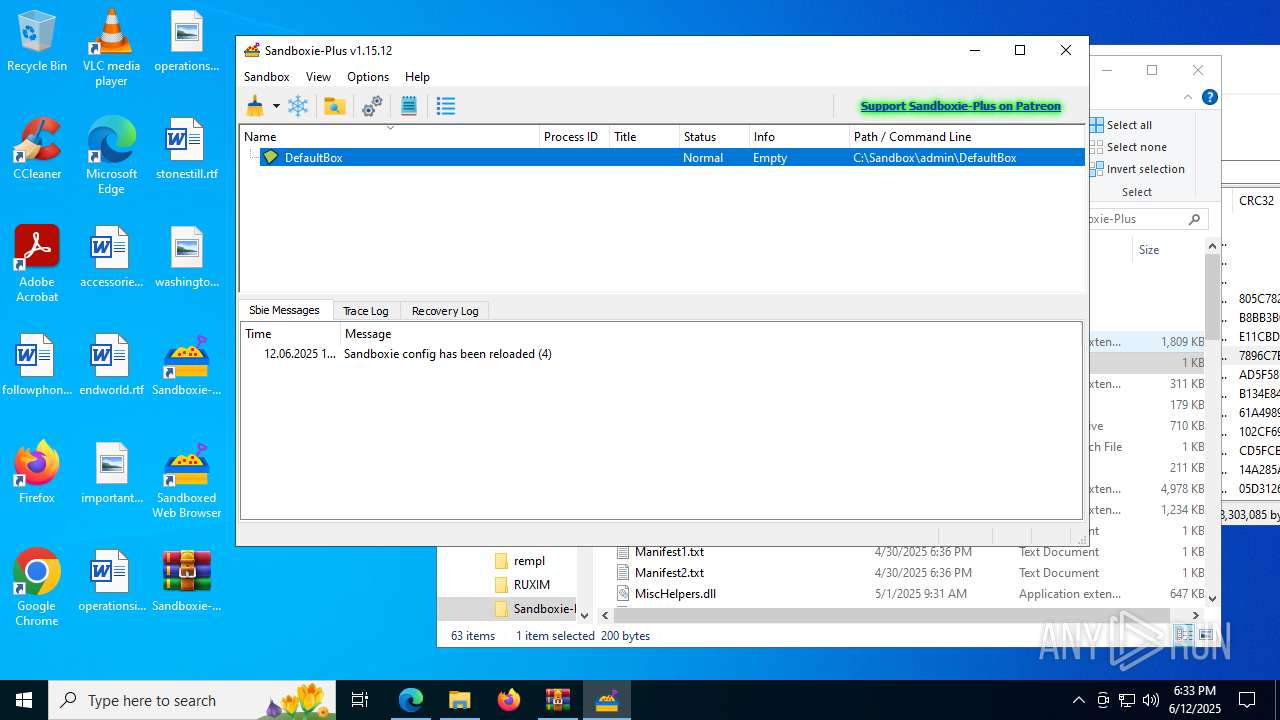Click Select all in the Explorer window

(1122, 125)
